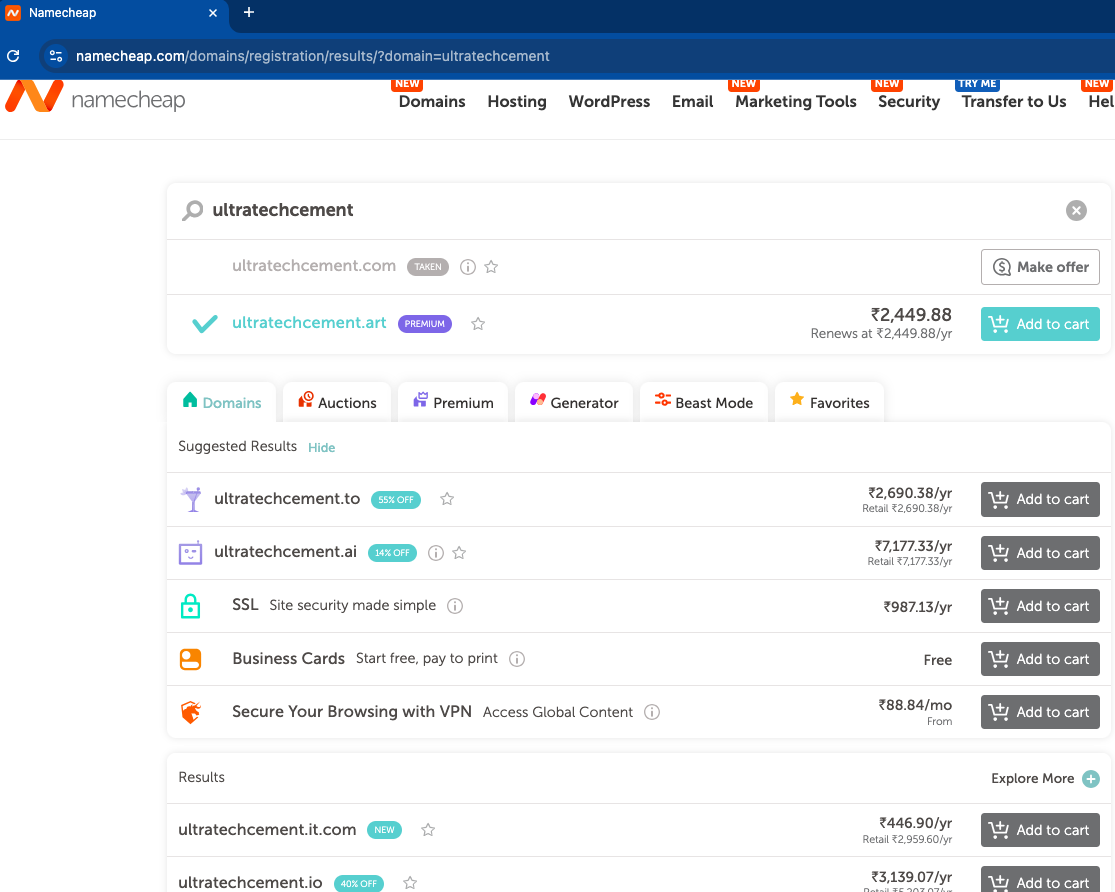Favorite ultratechcement.to with star

[447, 499]
